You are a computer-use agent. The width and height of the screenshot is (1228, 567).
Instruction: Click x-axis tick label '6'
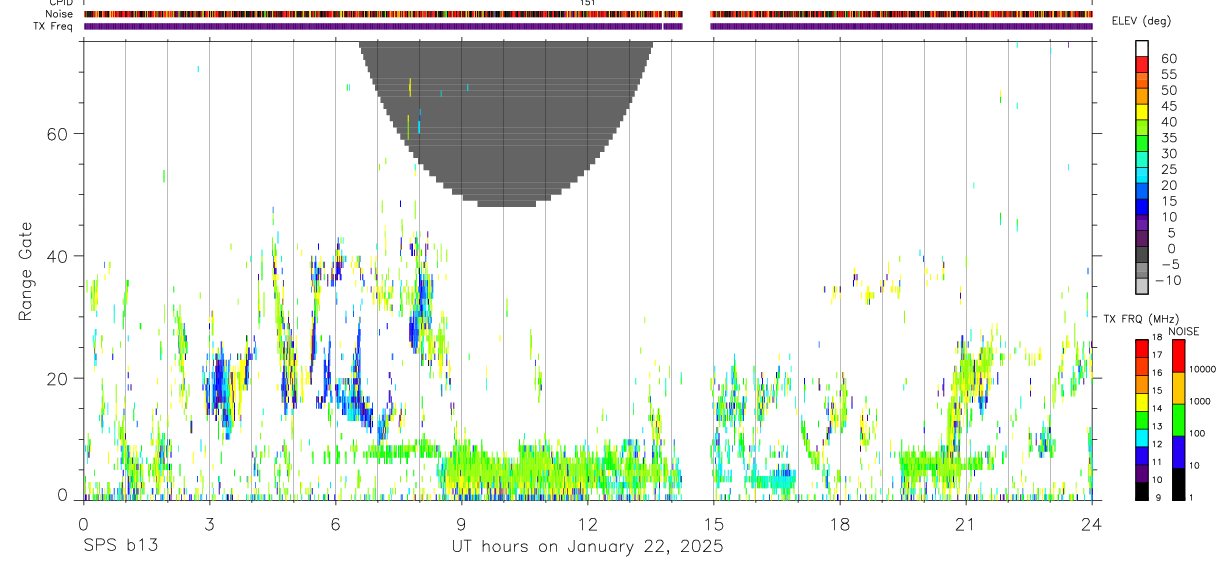[335, 523]
